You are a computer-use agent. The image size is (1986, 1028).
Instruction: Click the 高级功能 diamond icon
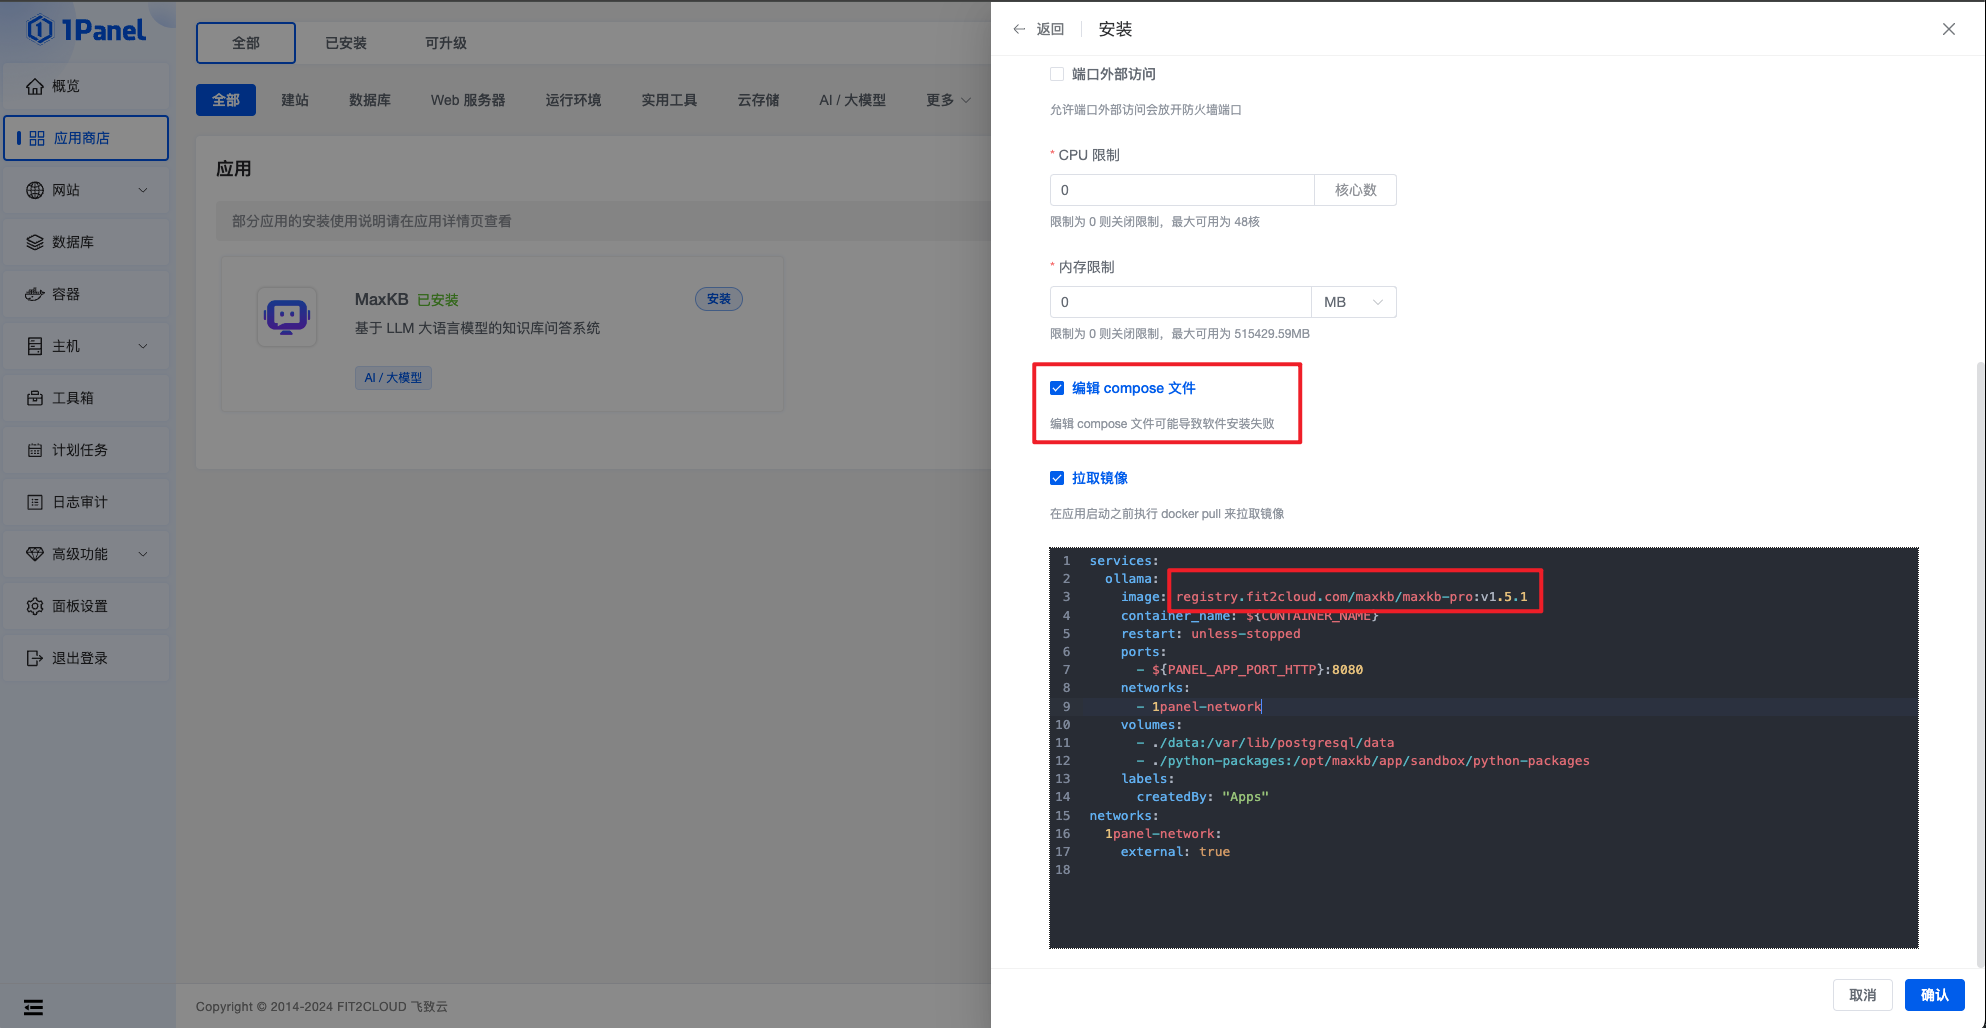[x=35, y=554]
